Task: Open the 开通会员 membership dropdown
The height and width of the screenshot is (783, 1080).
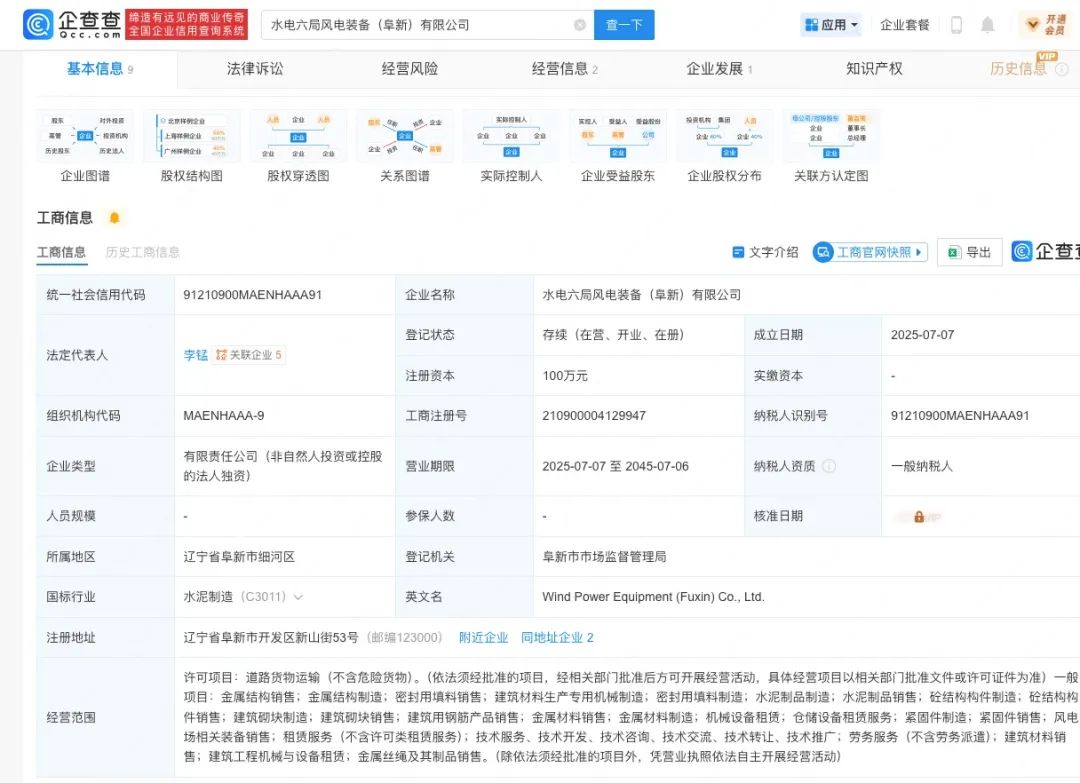Action: click(1048, 24)
